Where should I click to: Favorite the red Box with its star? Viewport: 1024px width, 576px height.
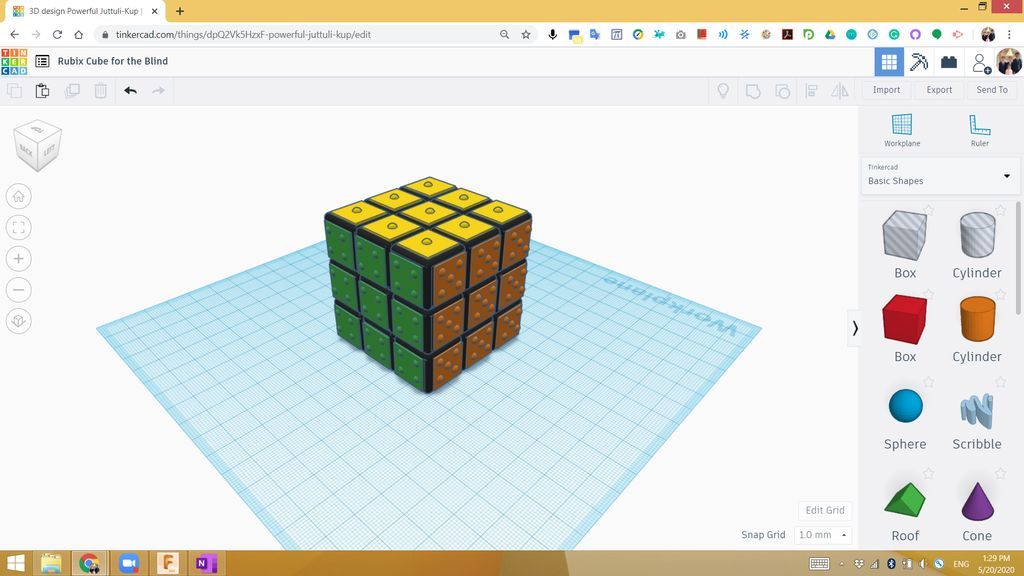[928, 295]
